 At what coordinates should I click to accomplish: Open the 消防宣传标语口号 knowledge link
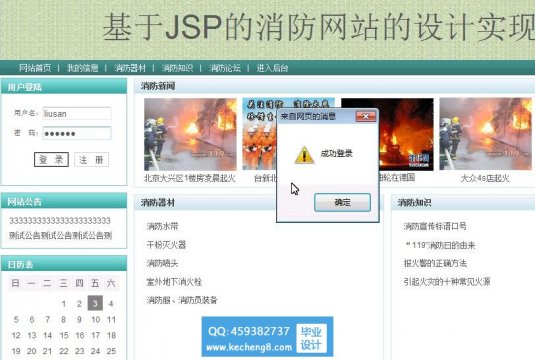(x=435, y=226)
